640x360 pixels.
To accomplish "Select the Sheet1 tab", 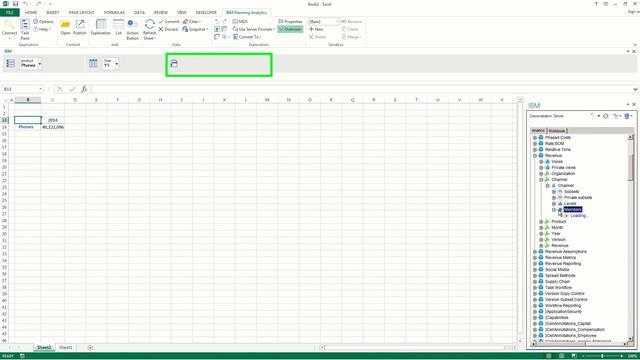I will (x=66, y=348).
